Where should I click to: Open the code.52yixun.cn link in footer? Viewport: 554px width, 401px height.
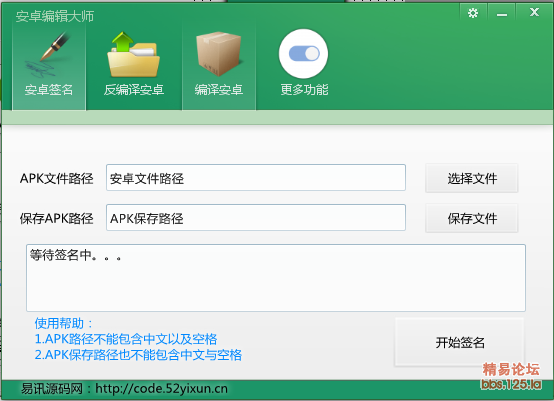click(161, 389)
